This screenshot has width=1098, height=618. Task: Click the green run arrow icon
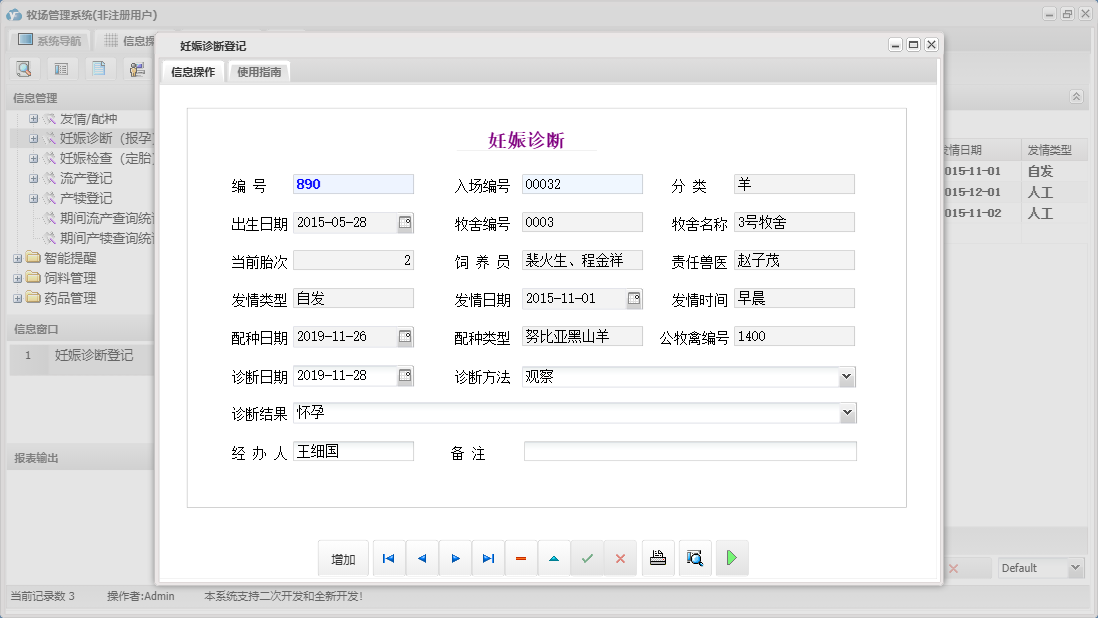(x=731, y=558)
